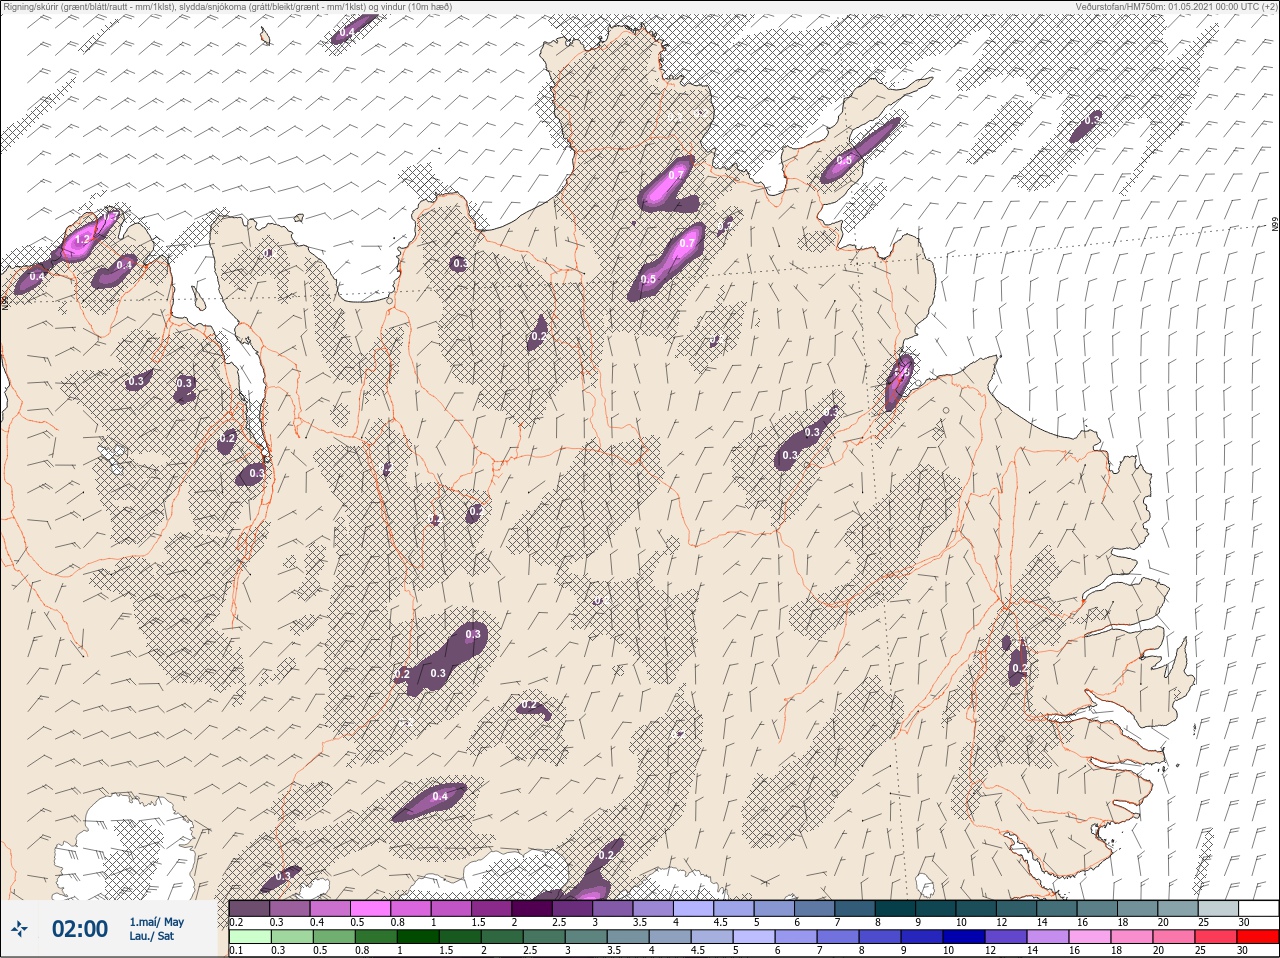Pick the bottom-row dark green swatch labeled 1
1280x958 pixels.
(418, 937)
